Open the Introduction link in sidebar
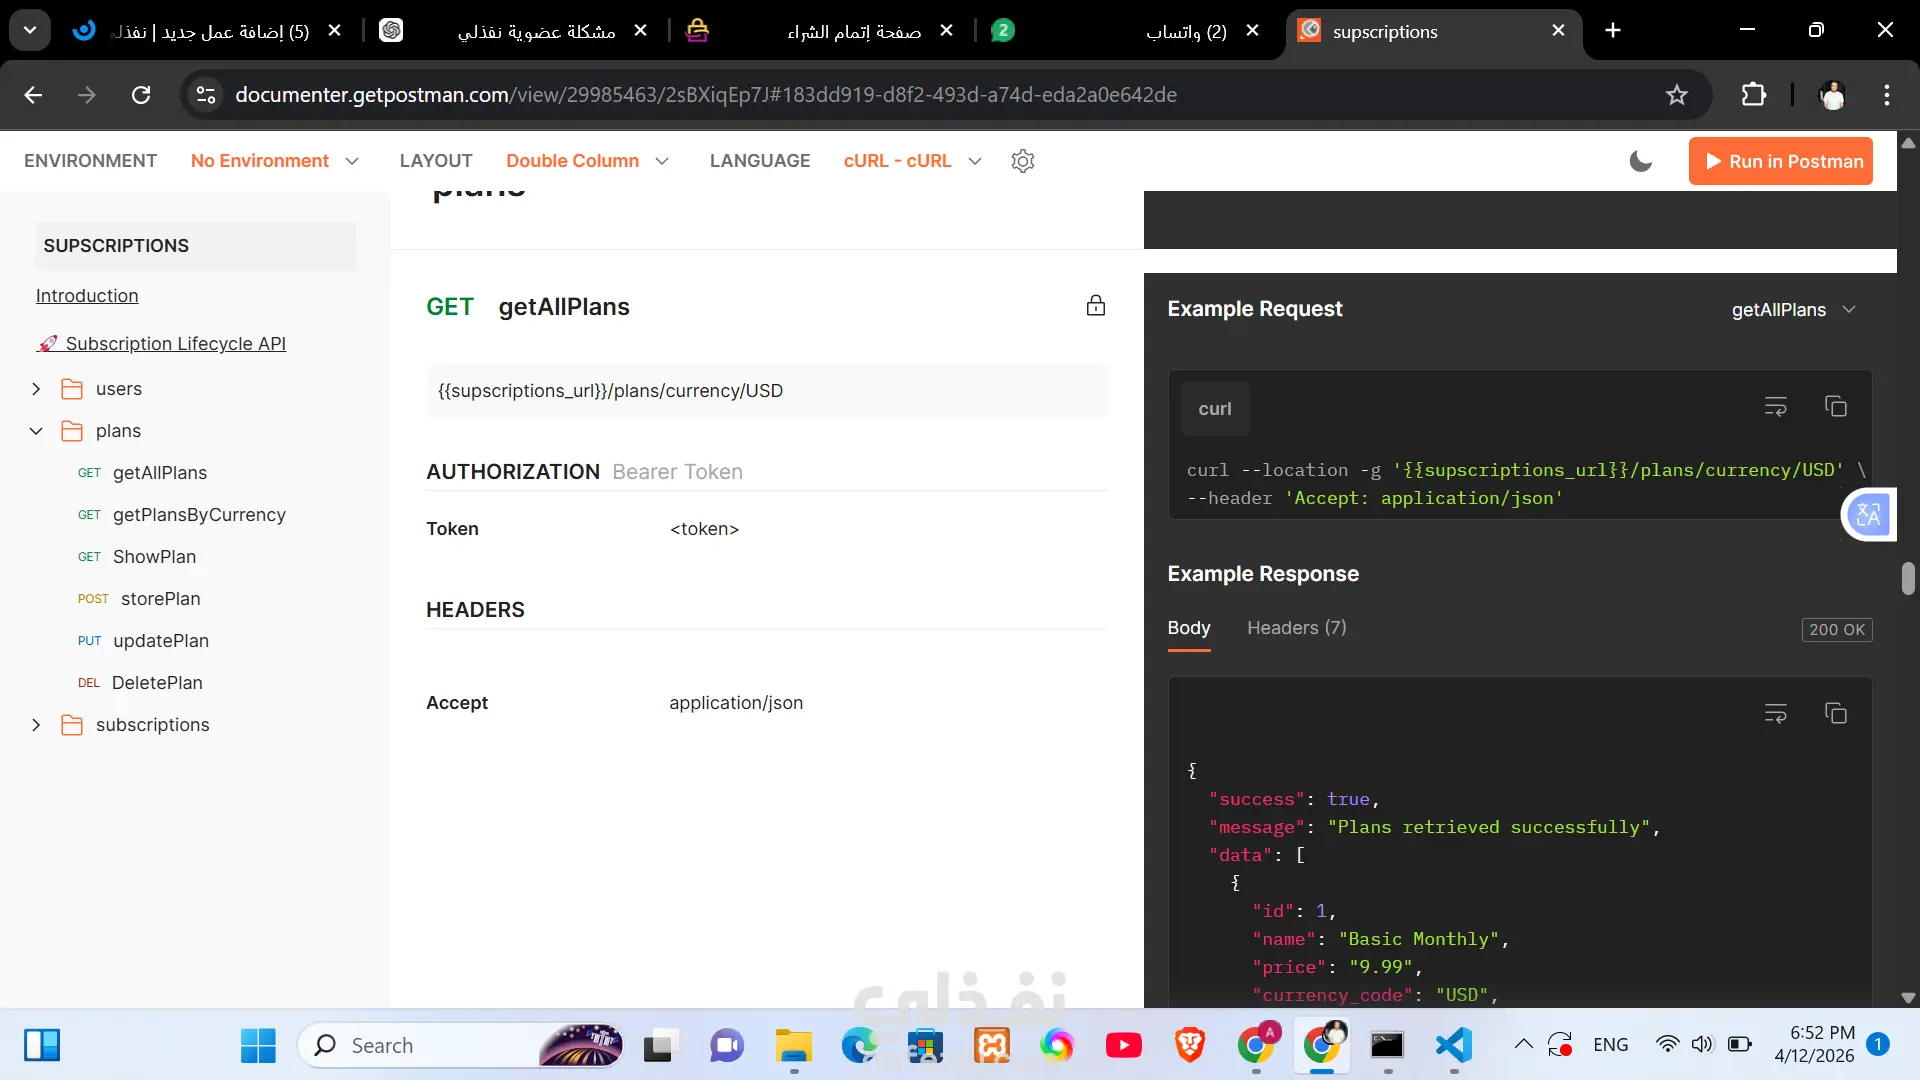The image size is (1920, 1080). coord(87,296)
